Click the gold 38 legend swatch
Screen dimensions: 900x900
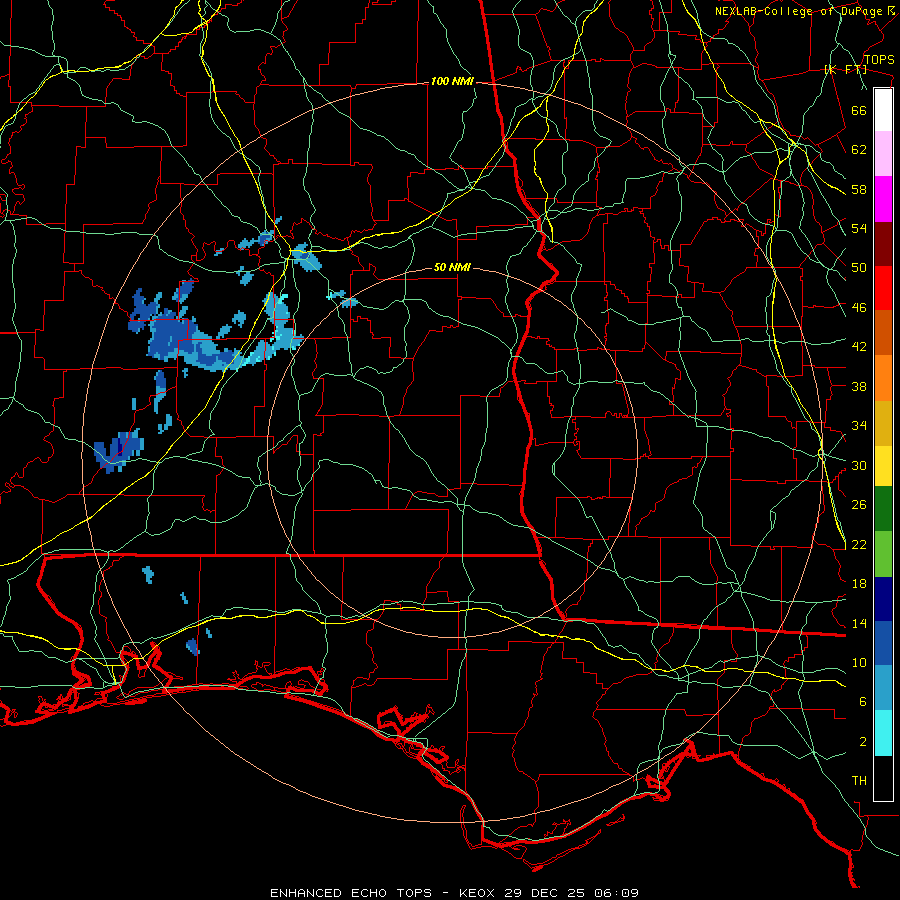tap(883, 423)
